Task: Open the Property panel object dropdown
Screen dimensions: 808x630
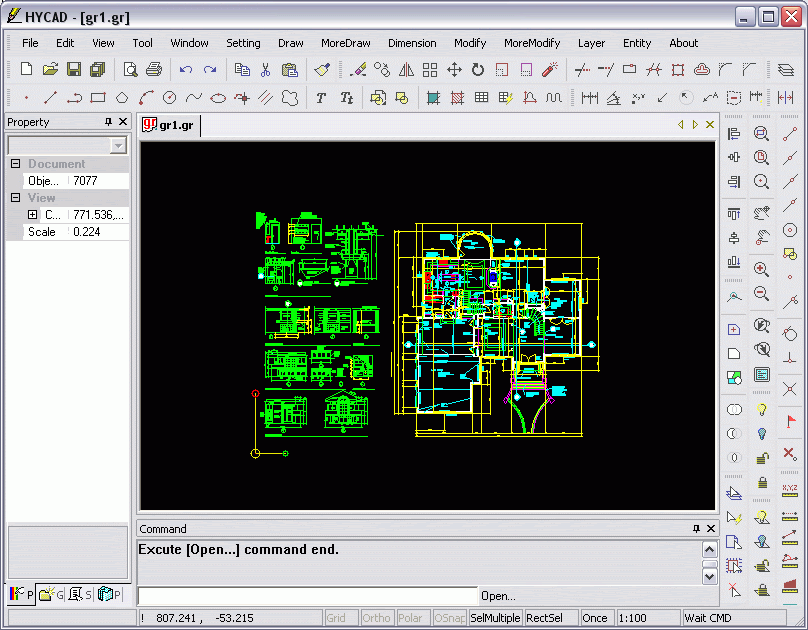Action: pos(119,146)
